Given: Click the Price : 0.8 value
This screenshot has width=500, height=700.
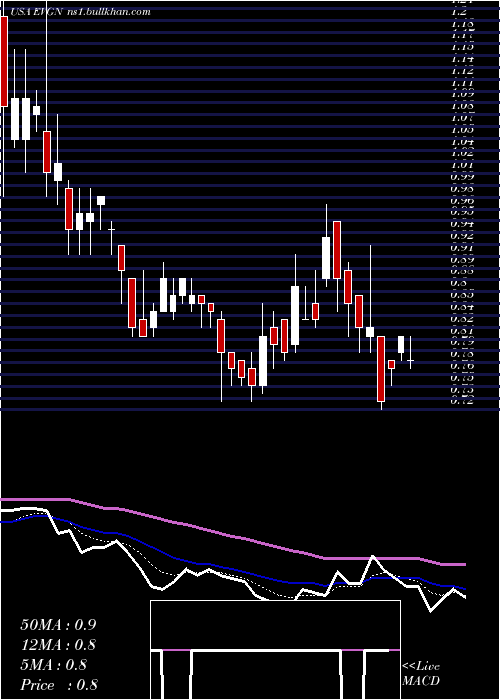Looking at the screenshot, I should click(59, 685).
